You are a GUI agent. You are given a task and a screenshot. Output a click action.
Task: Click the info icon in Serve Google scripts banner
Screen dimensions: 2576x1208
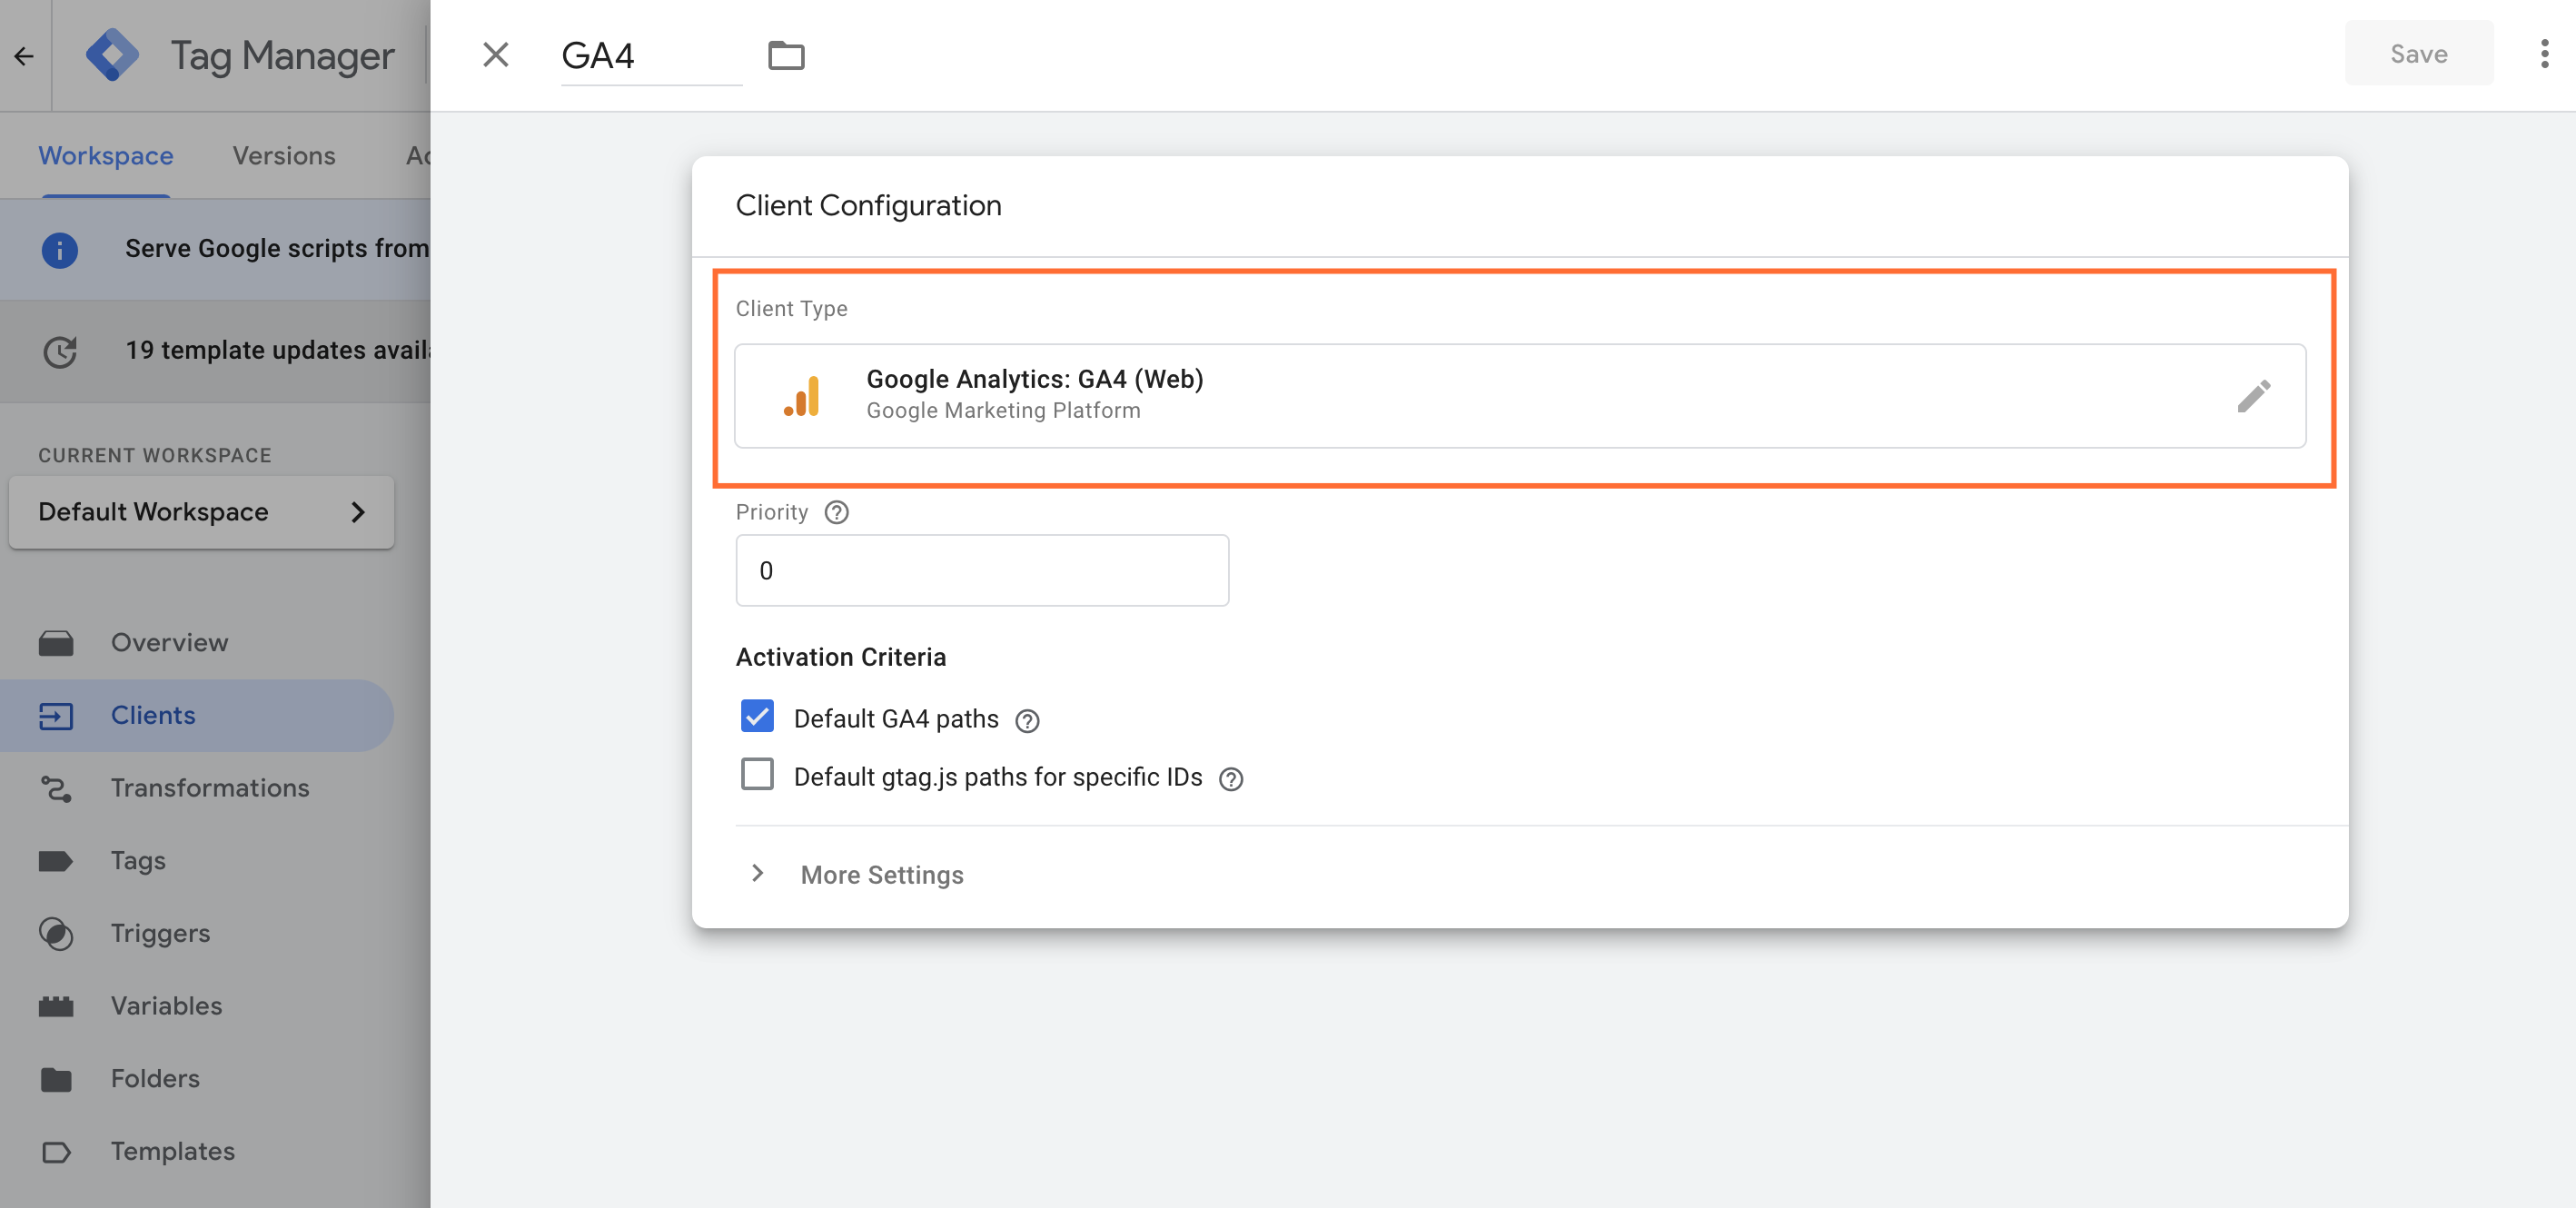pos(60,249)
